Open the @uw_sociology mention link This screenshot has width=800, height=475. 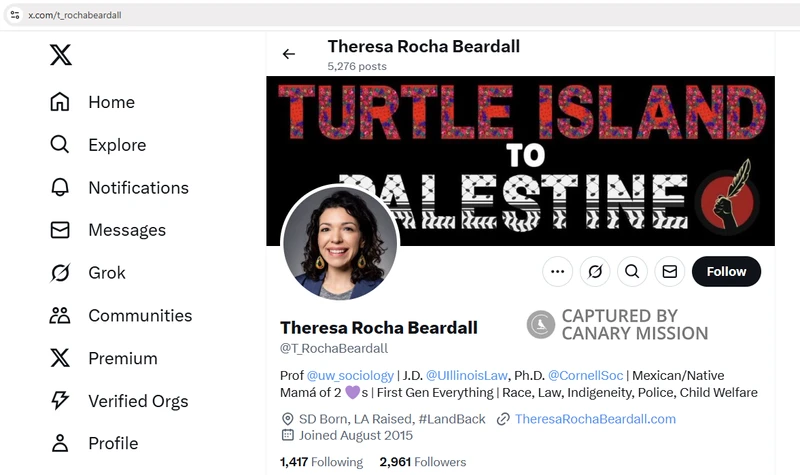[350, 376]
